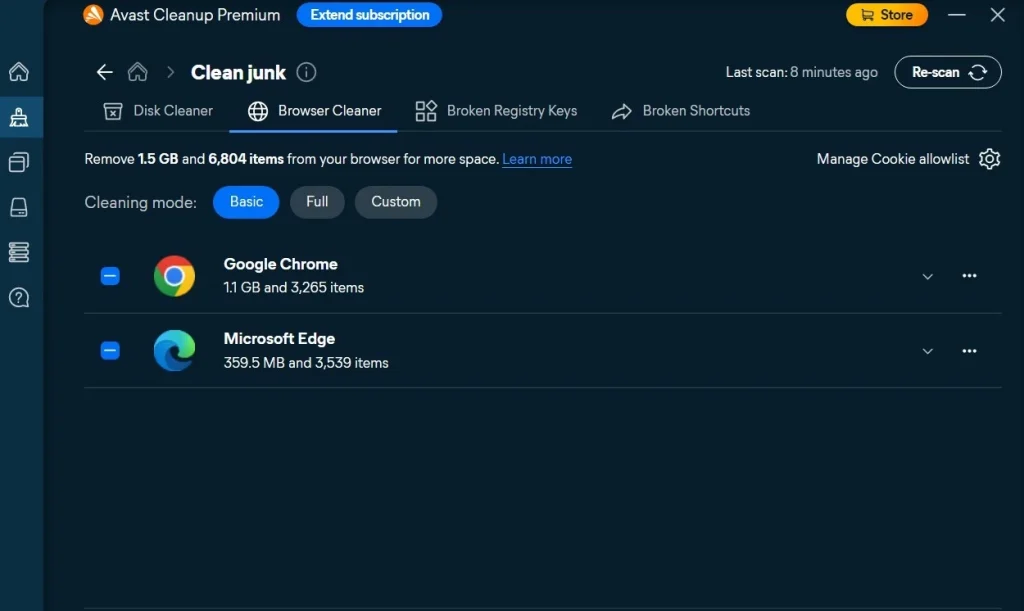1024x611 pixels.
Task: Select Full cleaning mode
Action: pos(317,202)
